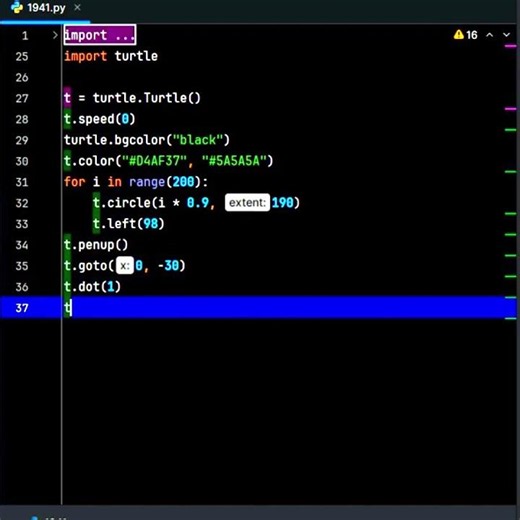520x520 pixels.
Task: Open the warnings indicator showing 16
Action: (465, 35)
